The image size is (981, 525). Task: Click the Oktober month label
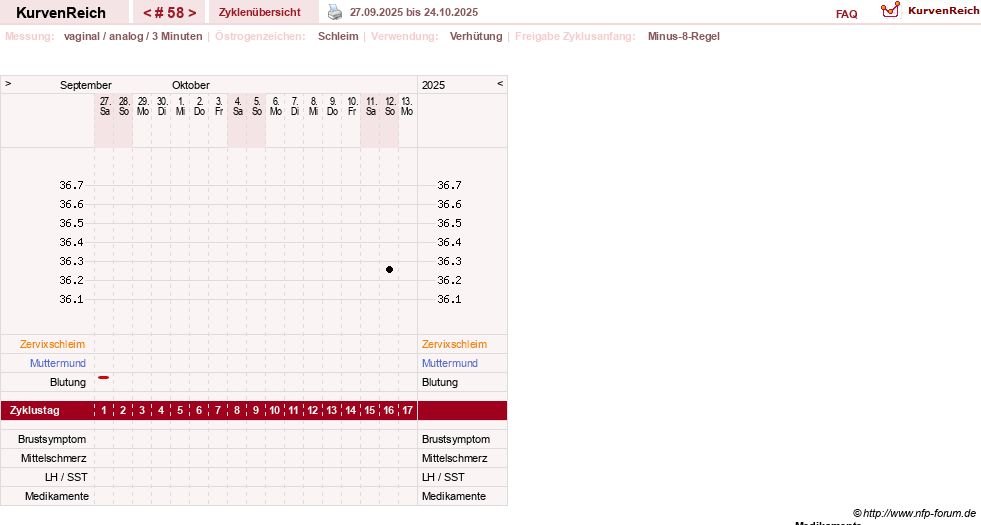click(191, 85)
